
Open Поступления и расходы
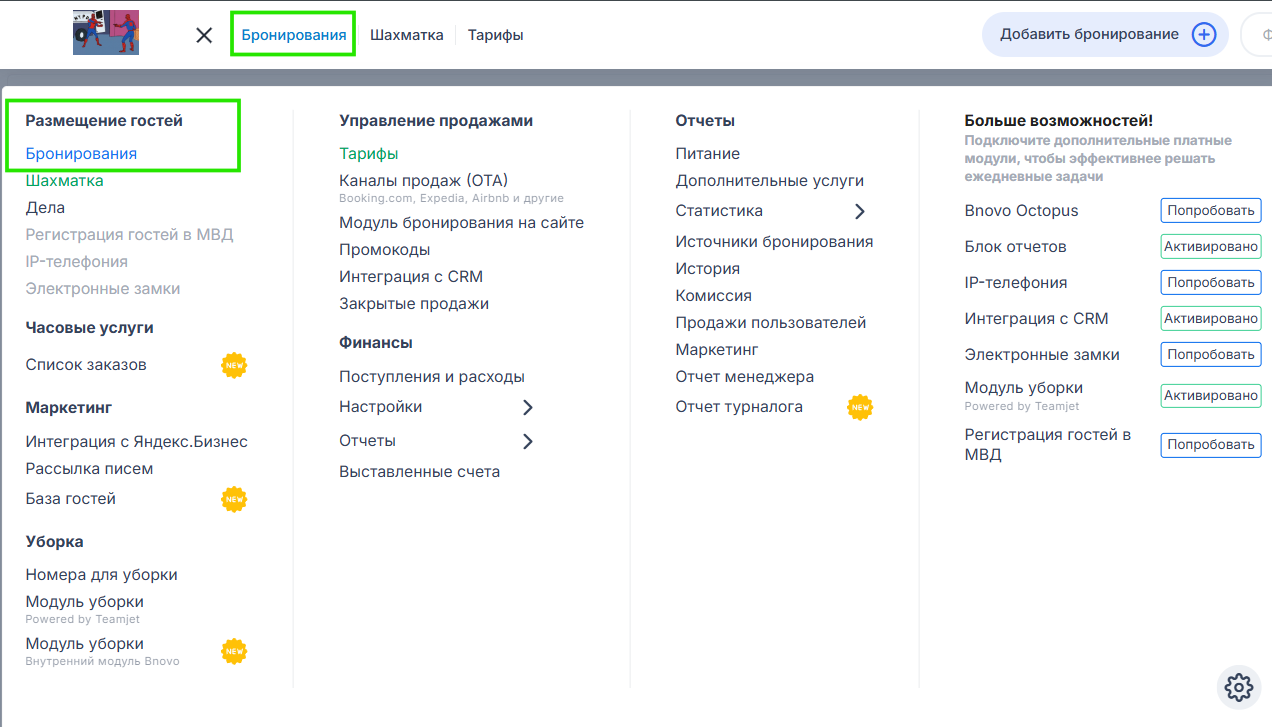click(431, 377)
